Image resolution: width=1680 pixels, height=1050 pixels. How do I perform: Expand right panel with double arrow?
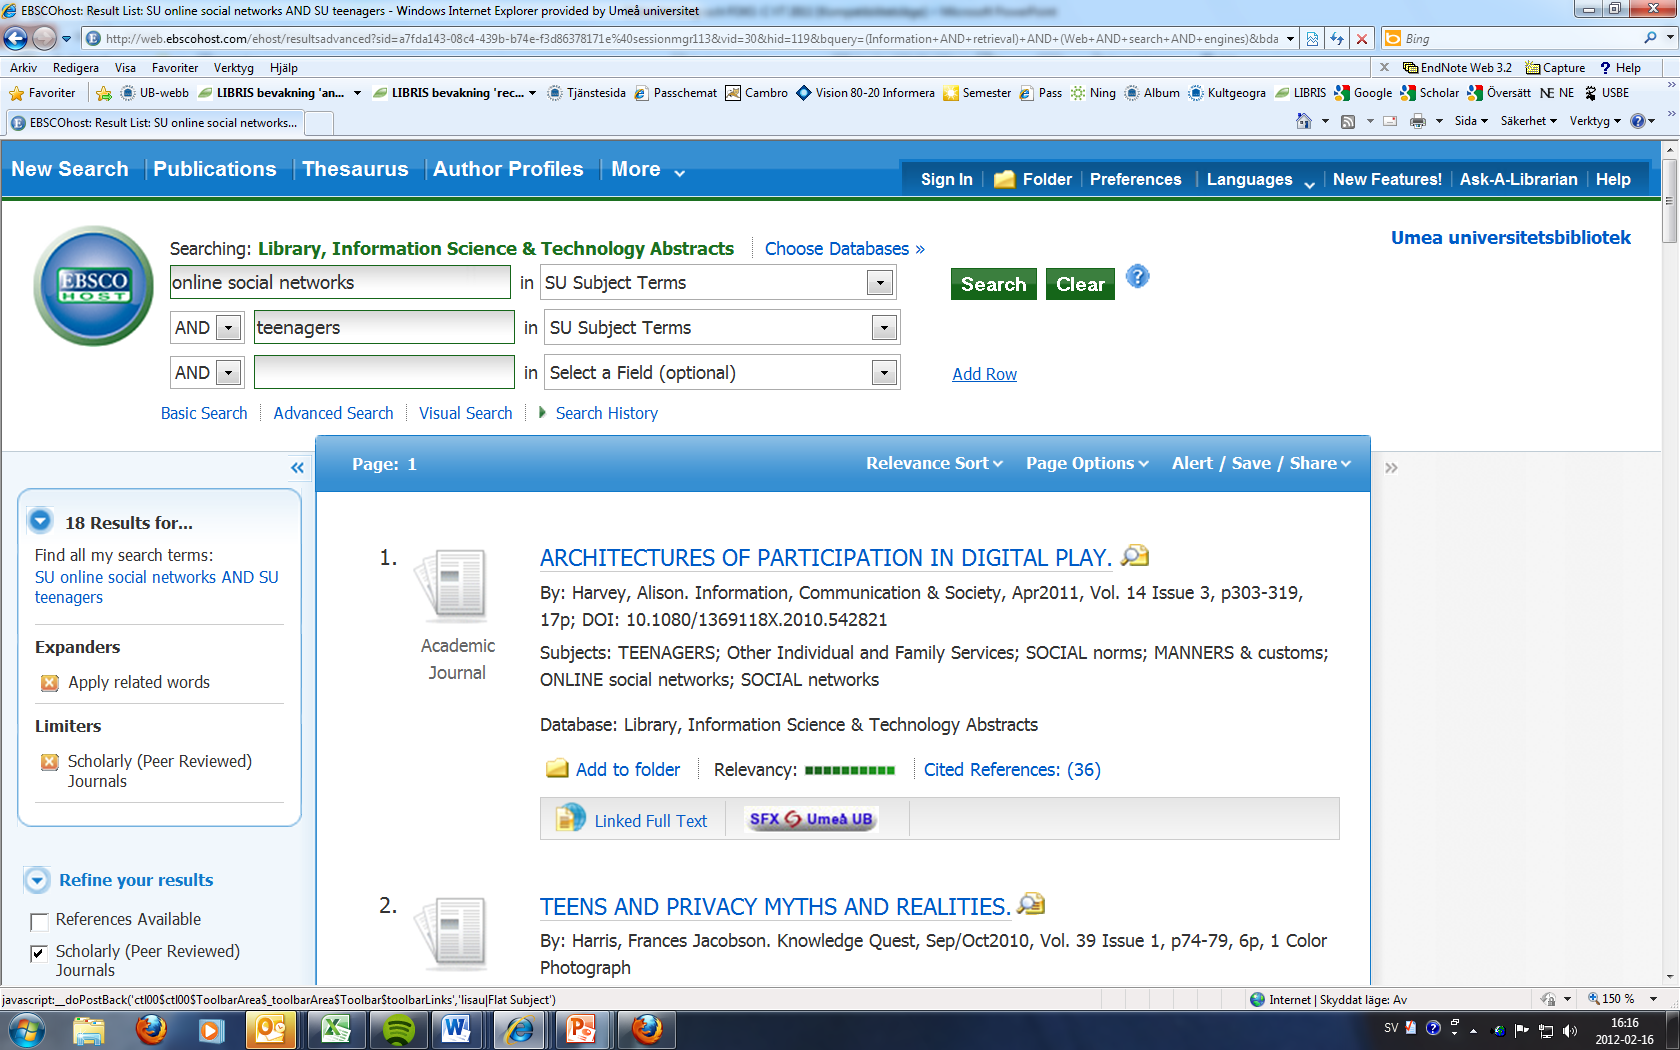pos(1391,468)
